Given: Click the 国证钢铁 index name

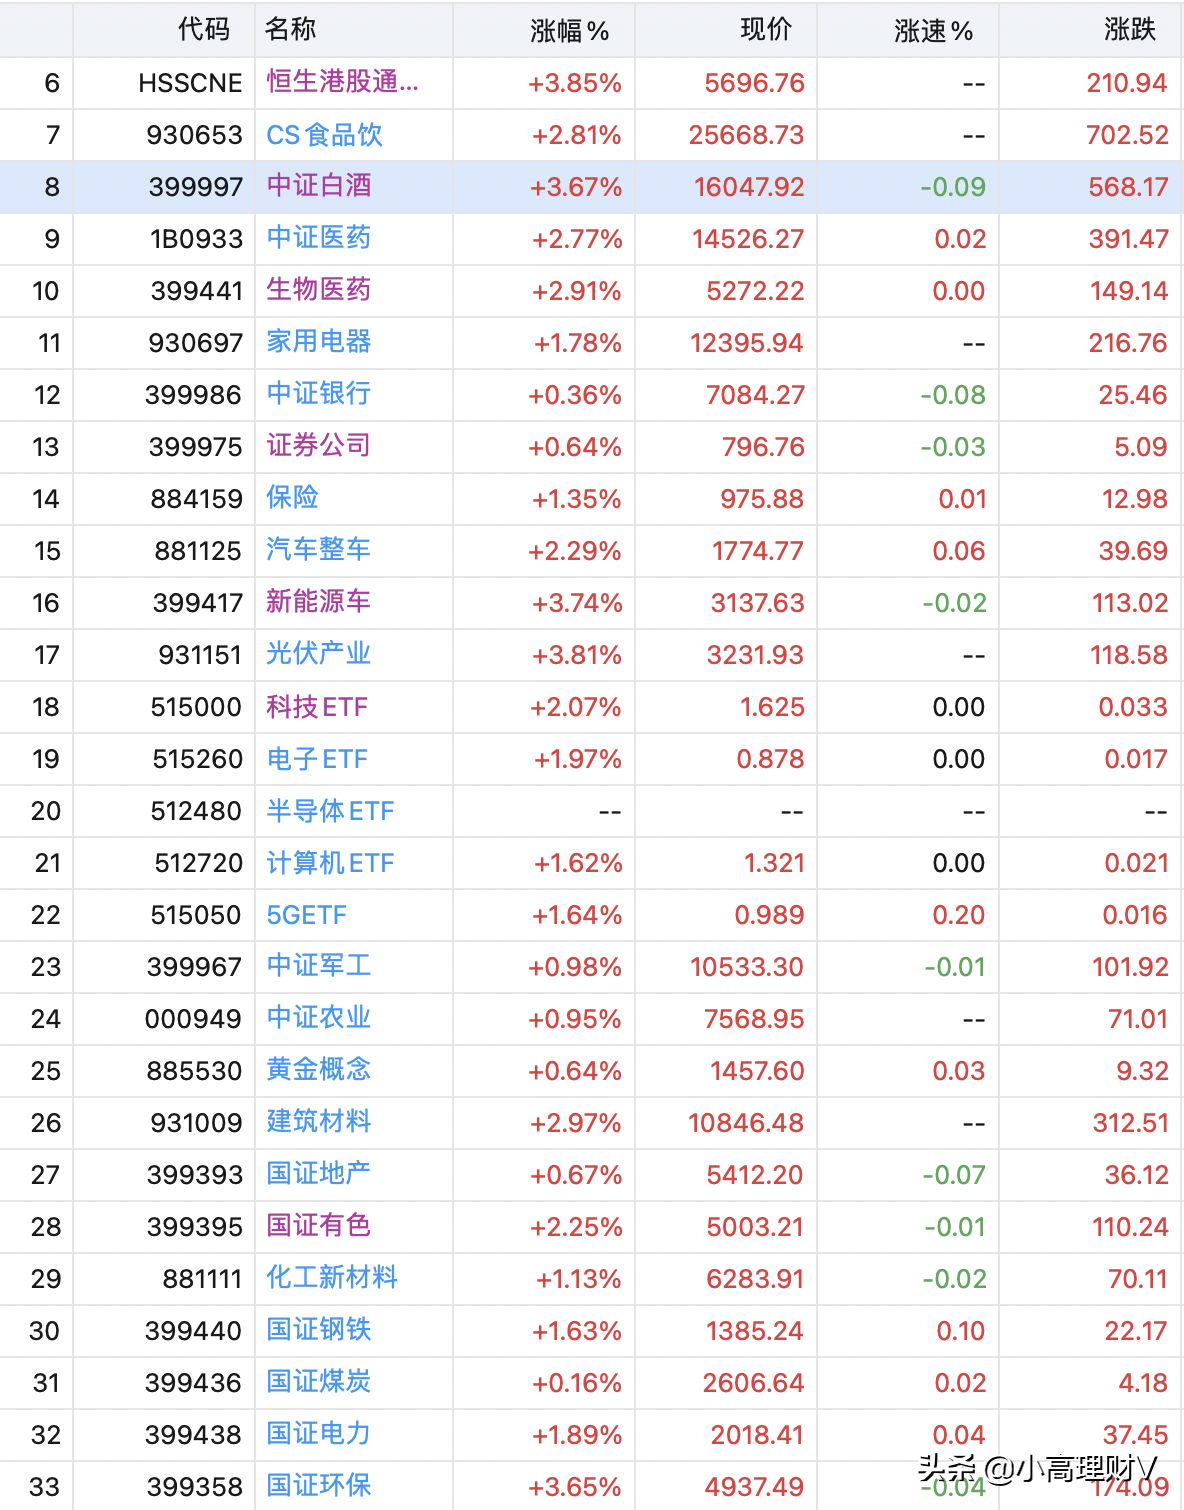Looking at the screenshot, I should pyautogui.click(x=319, y=1330).
